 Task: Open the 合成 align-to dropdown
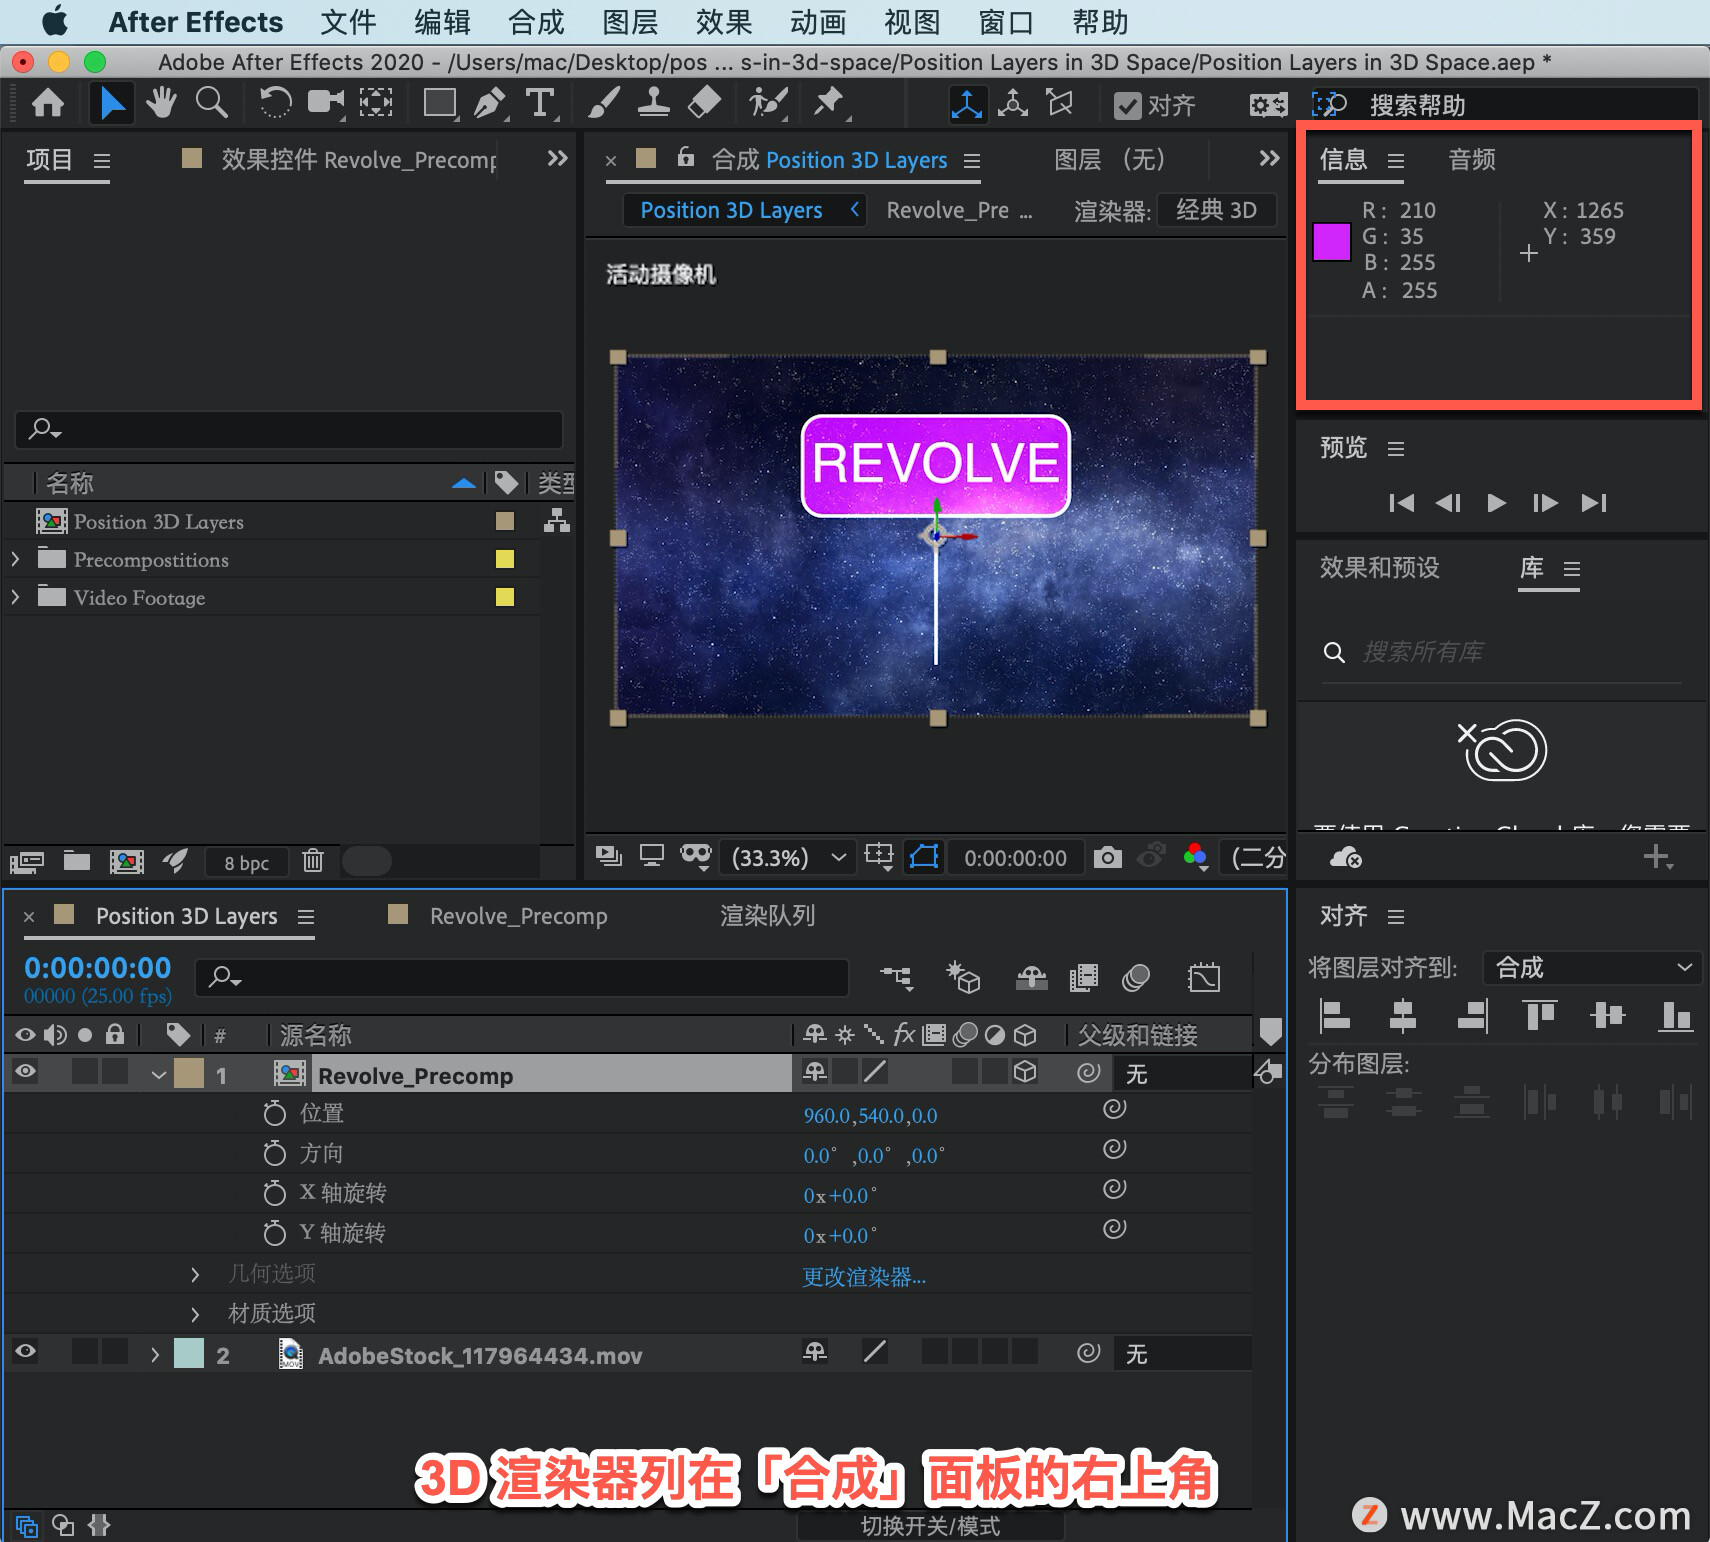[x=1592, y=967]
